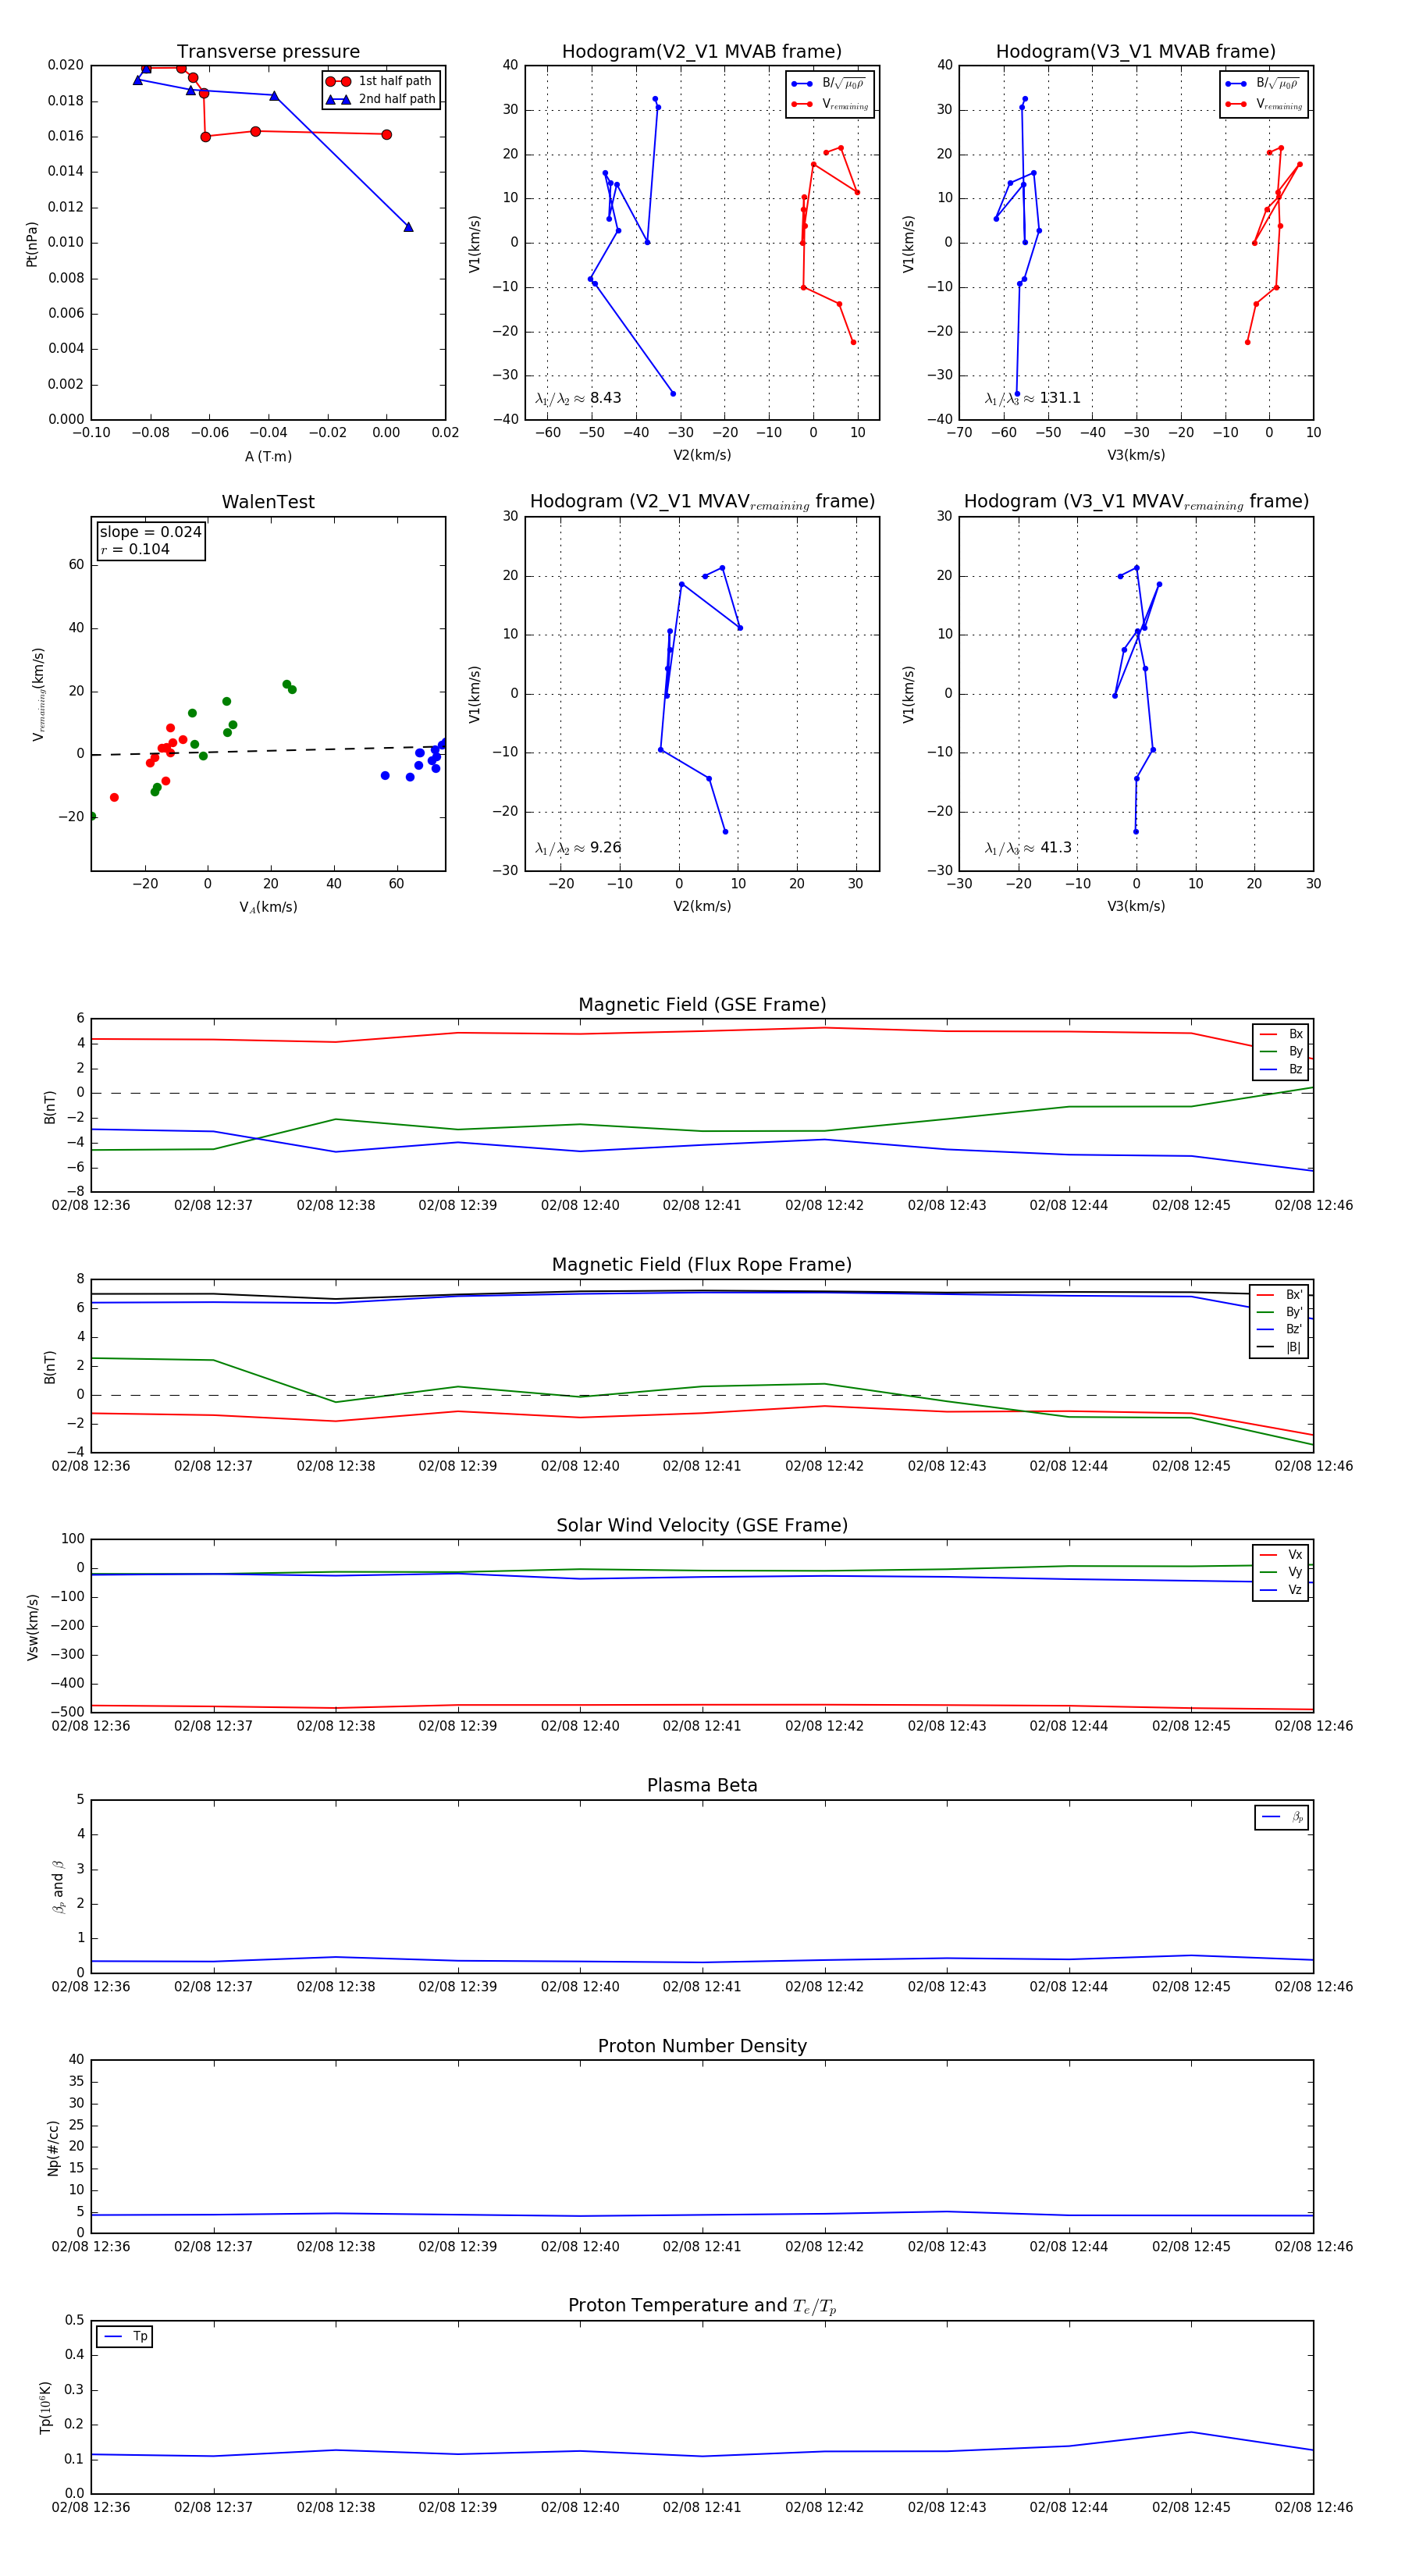Click the 'Pt(nPa)' y-axis label

[x=32, y=243]
